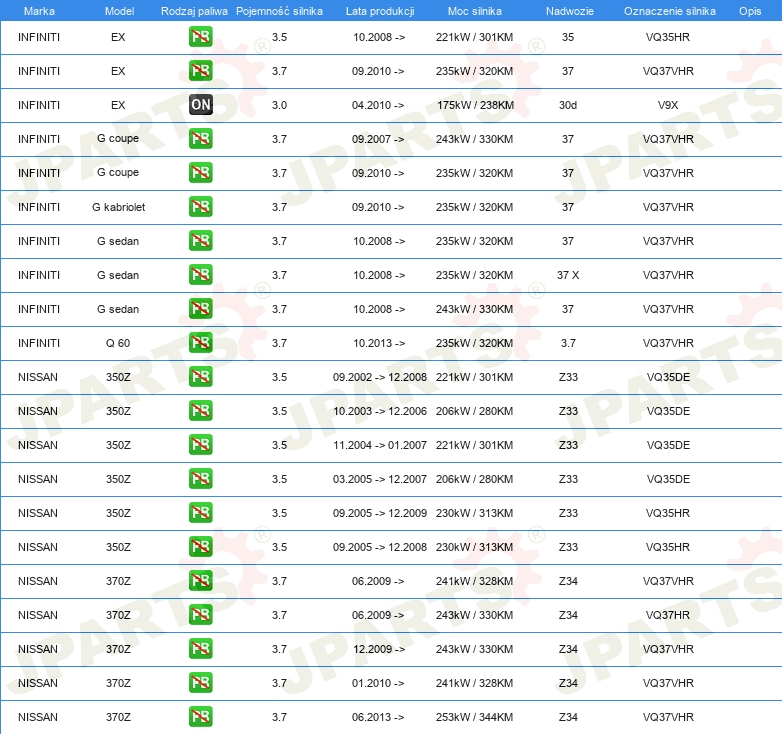Select the 37 X body cell
Image resolution: width=782 pixels, height=734 pixels.
point(568,275)
